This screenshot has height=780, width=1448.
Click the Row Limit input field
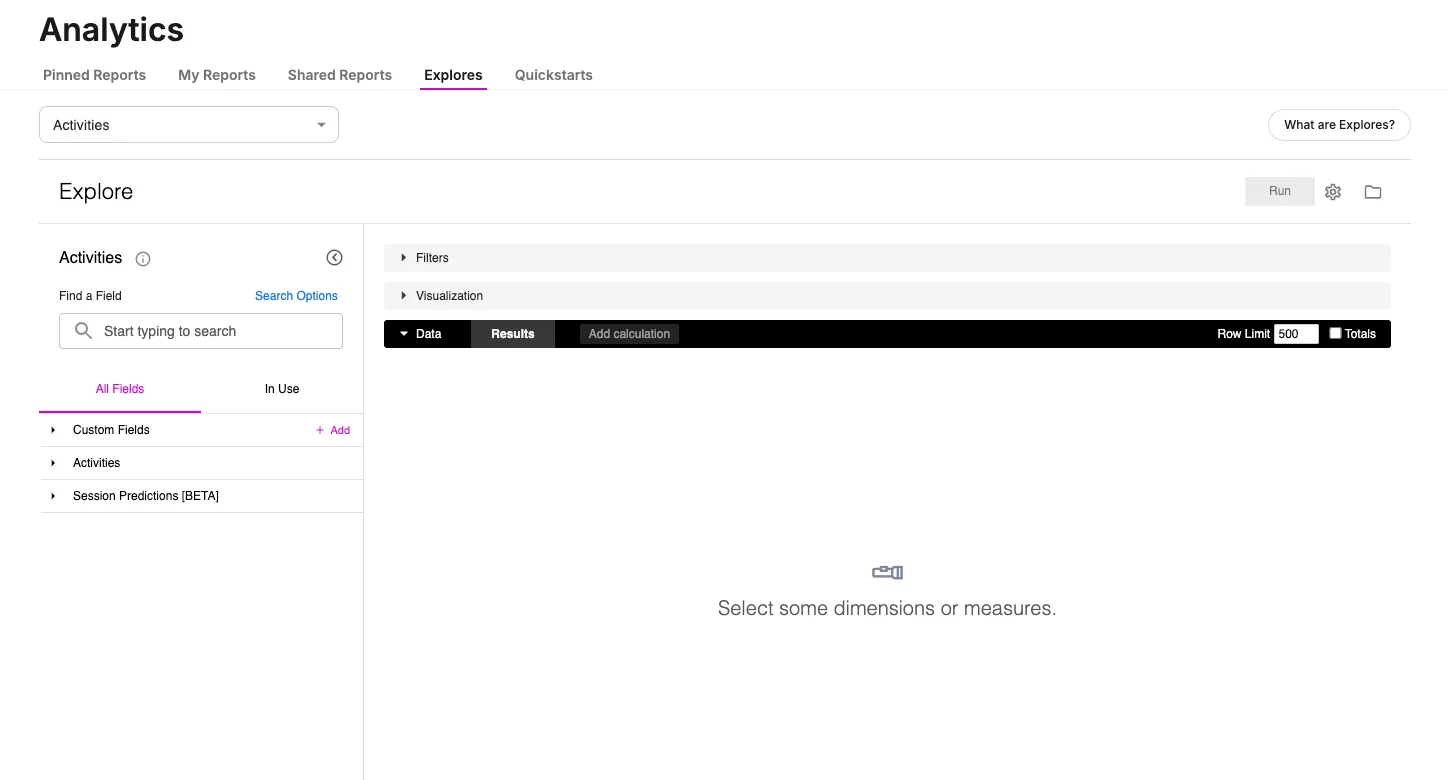(x=1296, y=334)
